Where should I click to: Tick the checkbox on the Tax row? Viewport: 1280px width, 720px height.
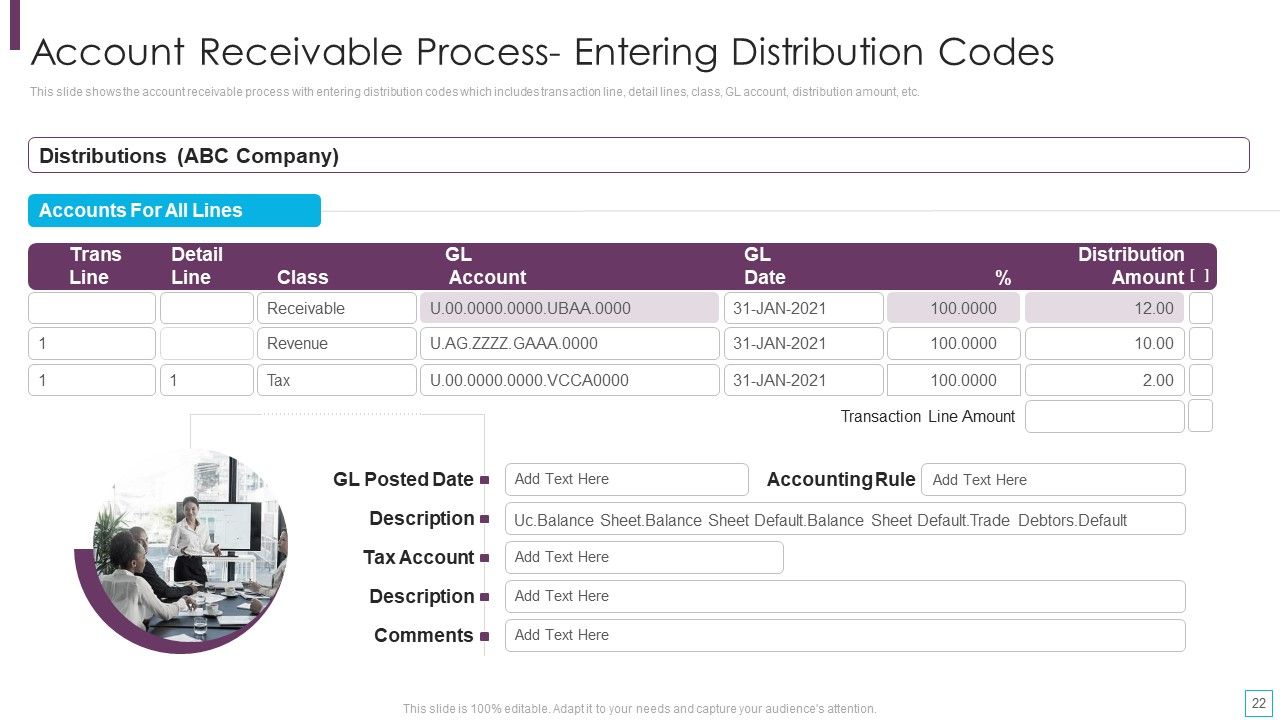tap(1201, 380)
